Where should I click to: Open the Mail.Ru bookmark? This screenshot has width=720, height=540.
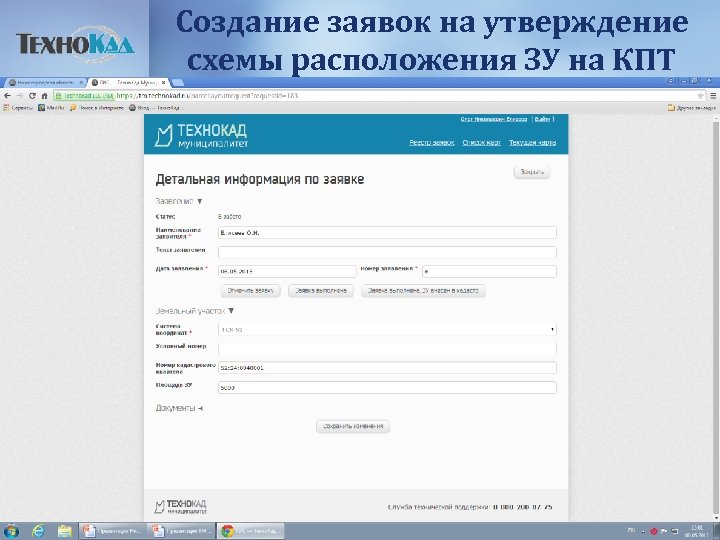pos(51,108)
